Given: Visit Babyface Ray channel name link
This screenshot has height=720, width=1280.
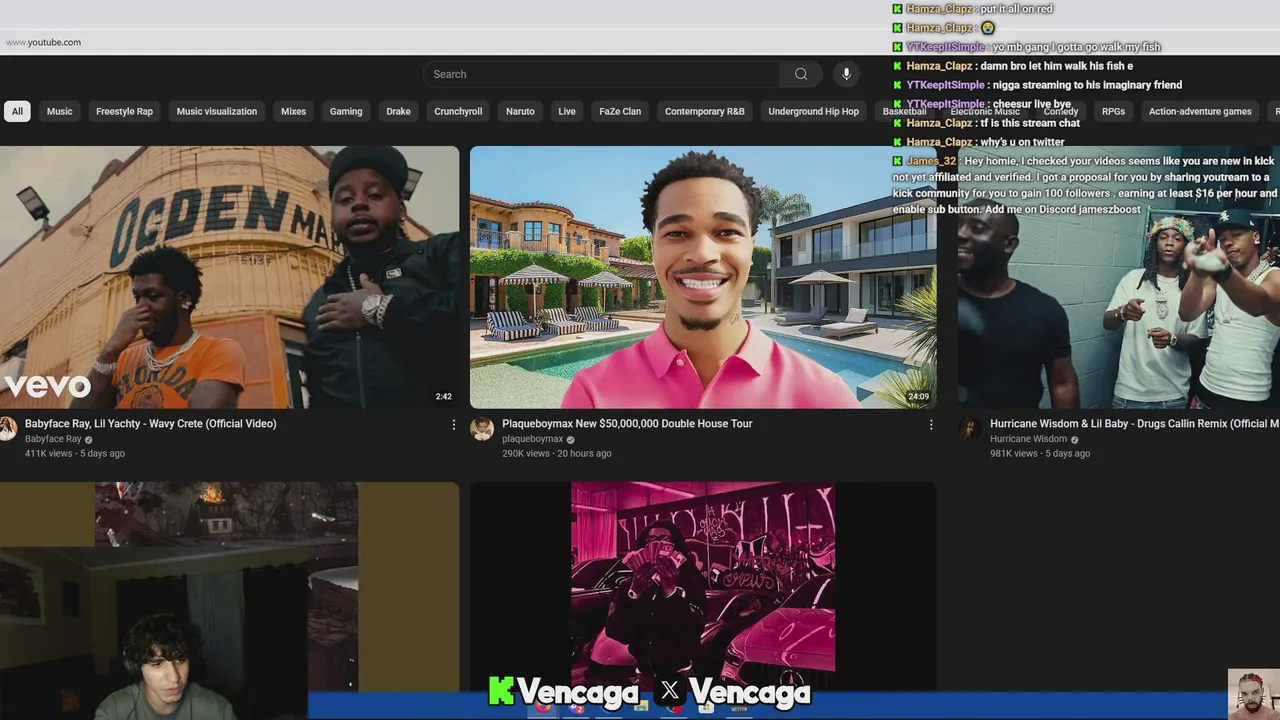Looking at the screenshot, I should (x=53, y=439).
